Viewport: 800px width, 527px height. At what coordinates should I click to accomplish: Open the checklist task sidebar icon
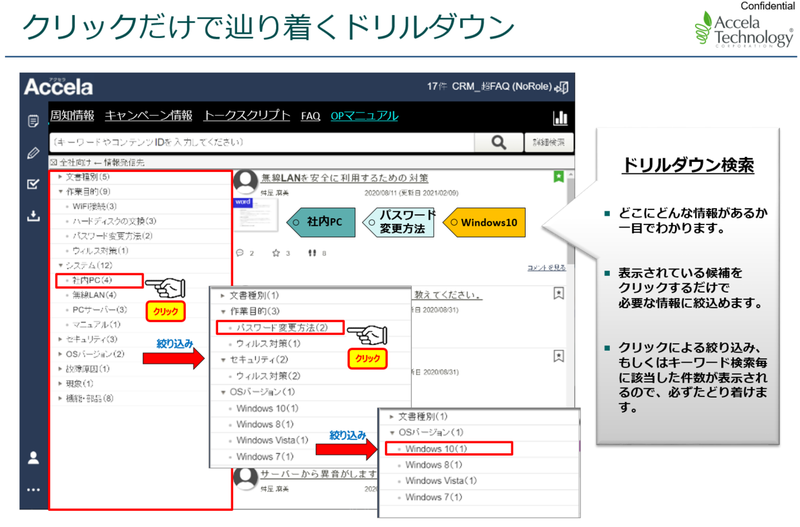click(x=33, y=184)
